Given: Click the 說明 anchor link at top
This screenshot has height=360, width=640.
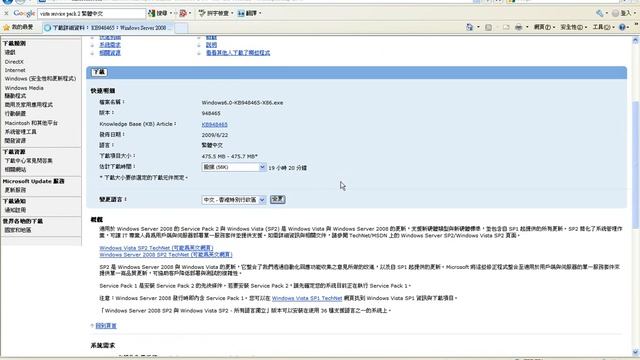Looking at the screenshot, I should pyautogui.click(x=211, y=45).
